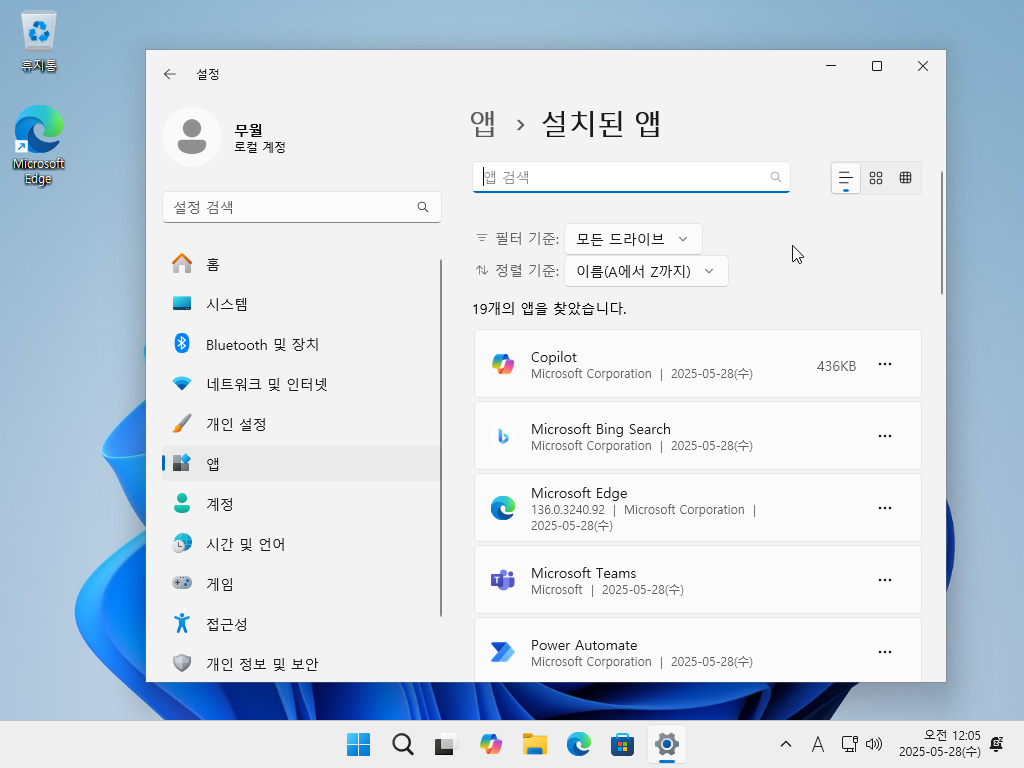This screenshot has height=768, width=1024.
Task: Select 앱 in the sidebar
Action: click(x=301, y=464)
